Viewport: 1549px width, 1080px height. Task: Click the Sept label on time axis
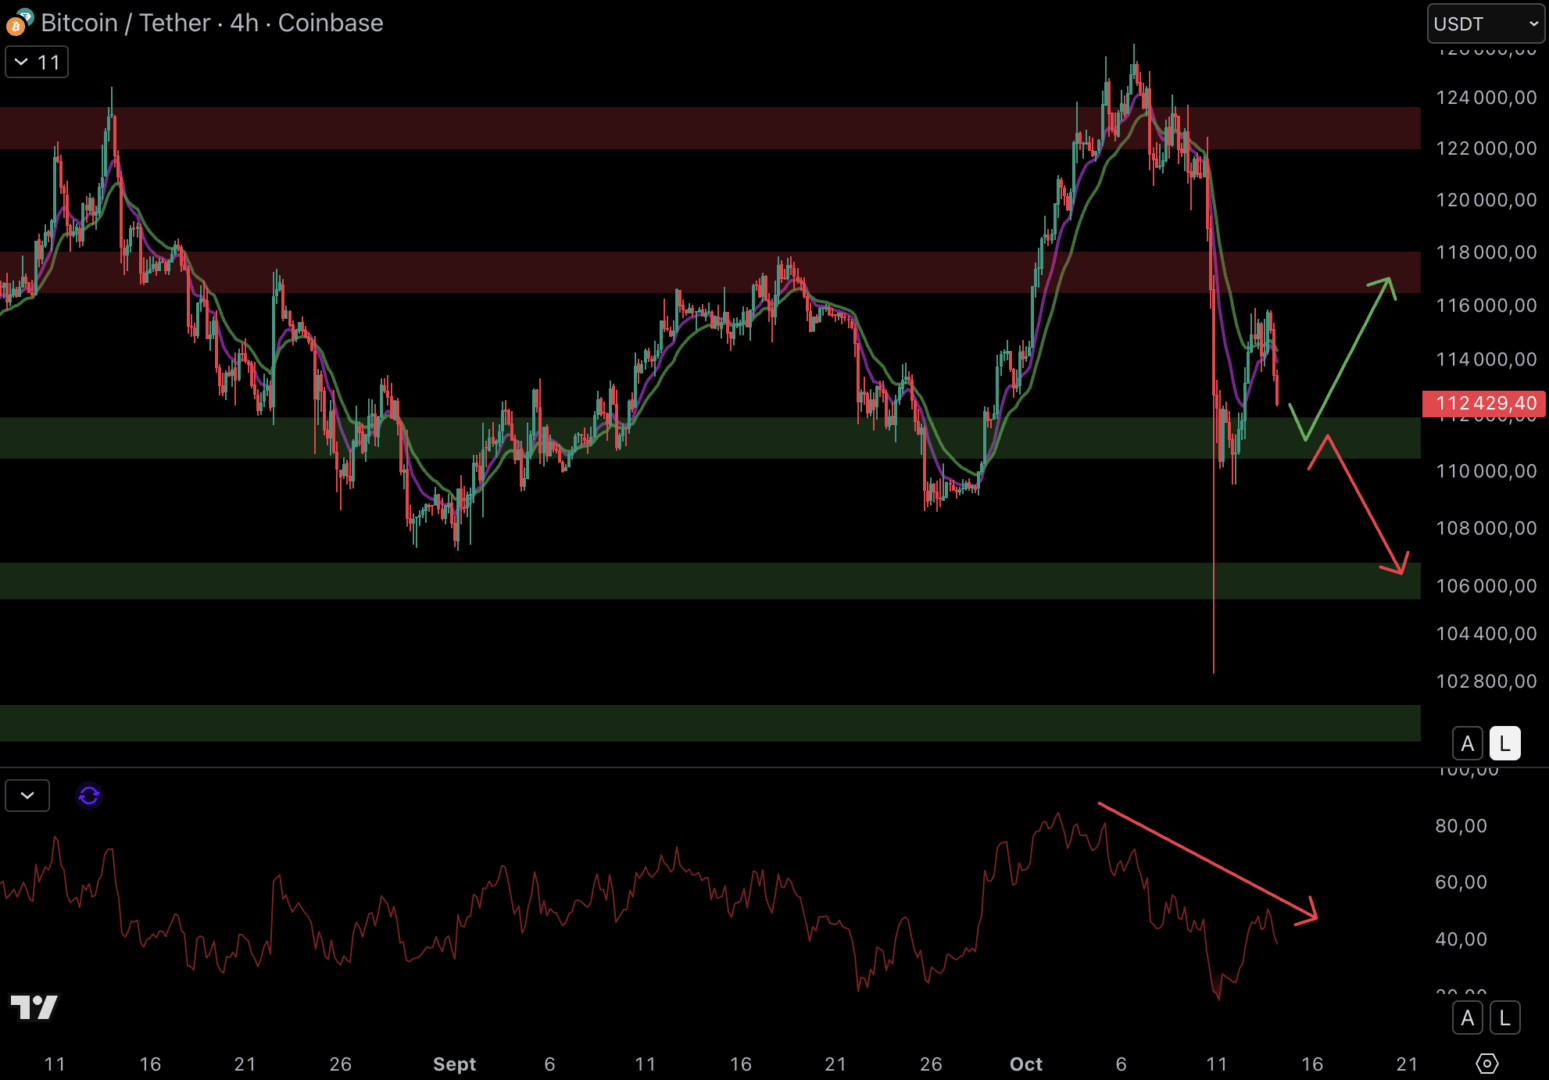coord(454,1064)
